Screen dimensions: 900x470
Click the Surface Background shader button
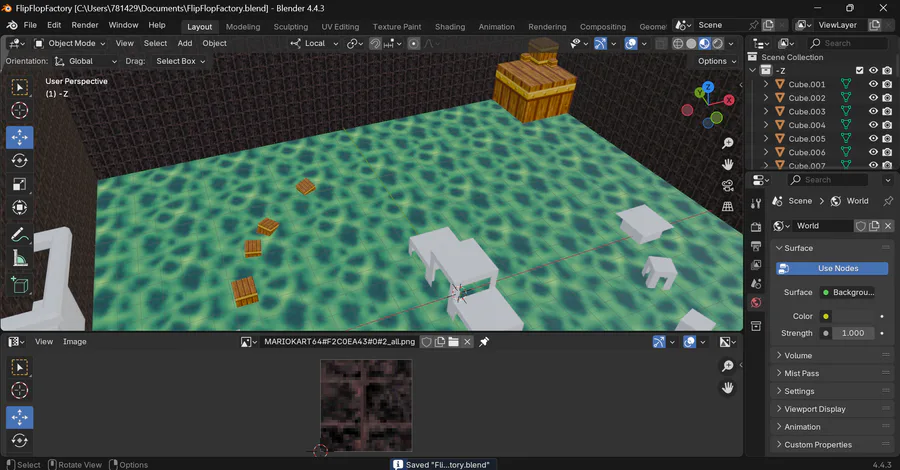point(848,293)
